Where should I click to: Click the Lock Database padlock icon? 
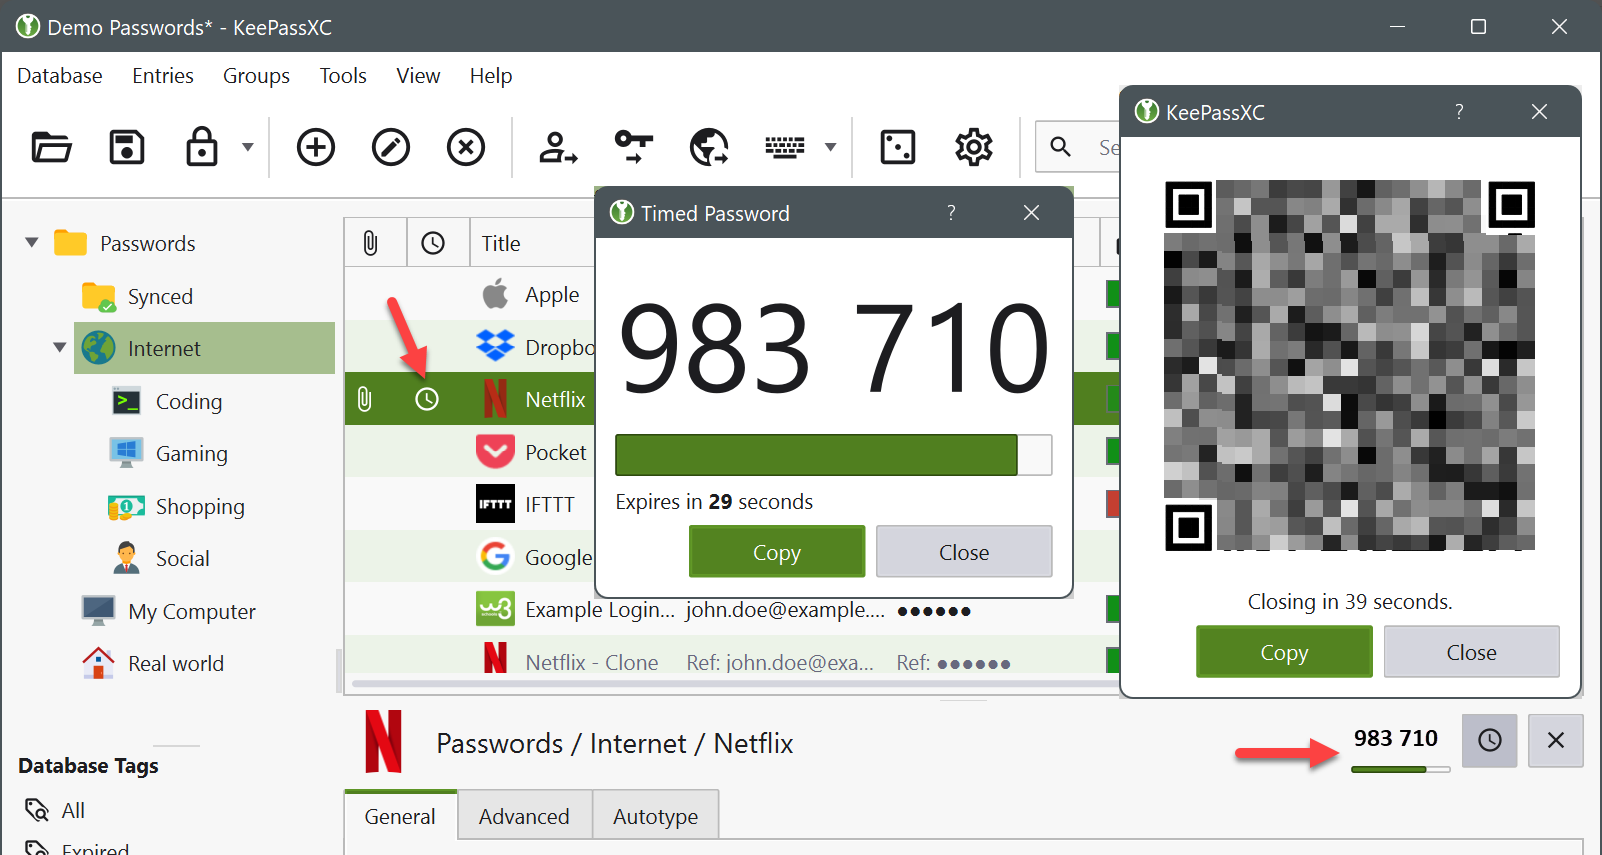tap(202, 148)
